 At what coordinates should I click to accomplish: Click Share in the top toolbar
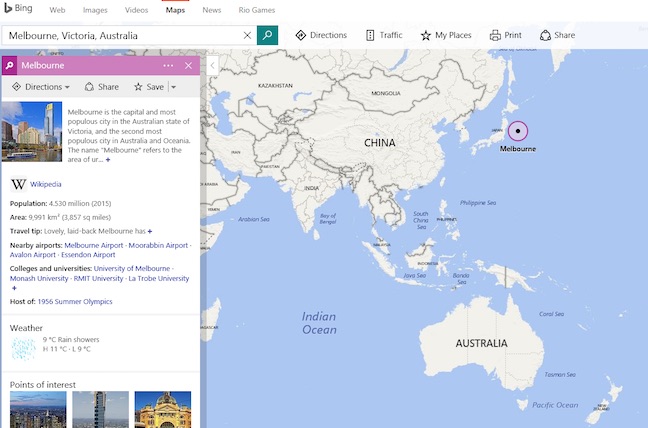(557, 36)
